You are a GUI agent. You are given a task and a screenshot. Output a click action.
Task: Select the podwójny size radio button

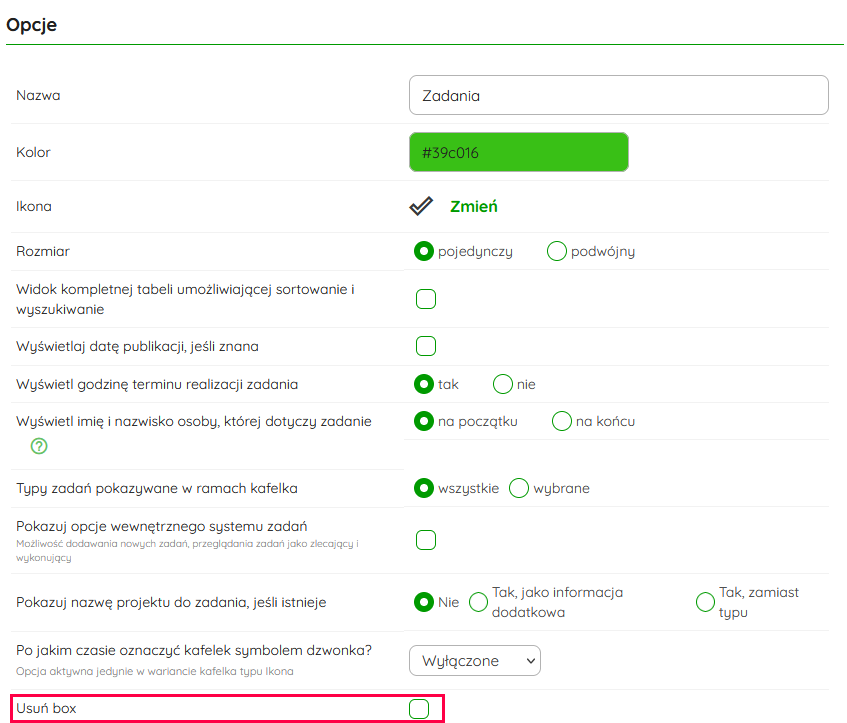[557, 251]
